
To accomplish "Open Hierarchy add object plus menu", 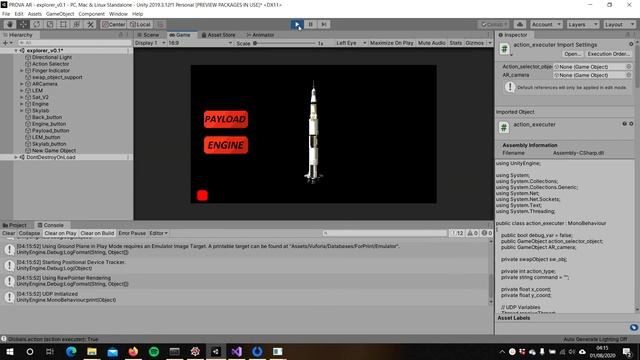I will (x=7, y=43).
